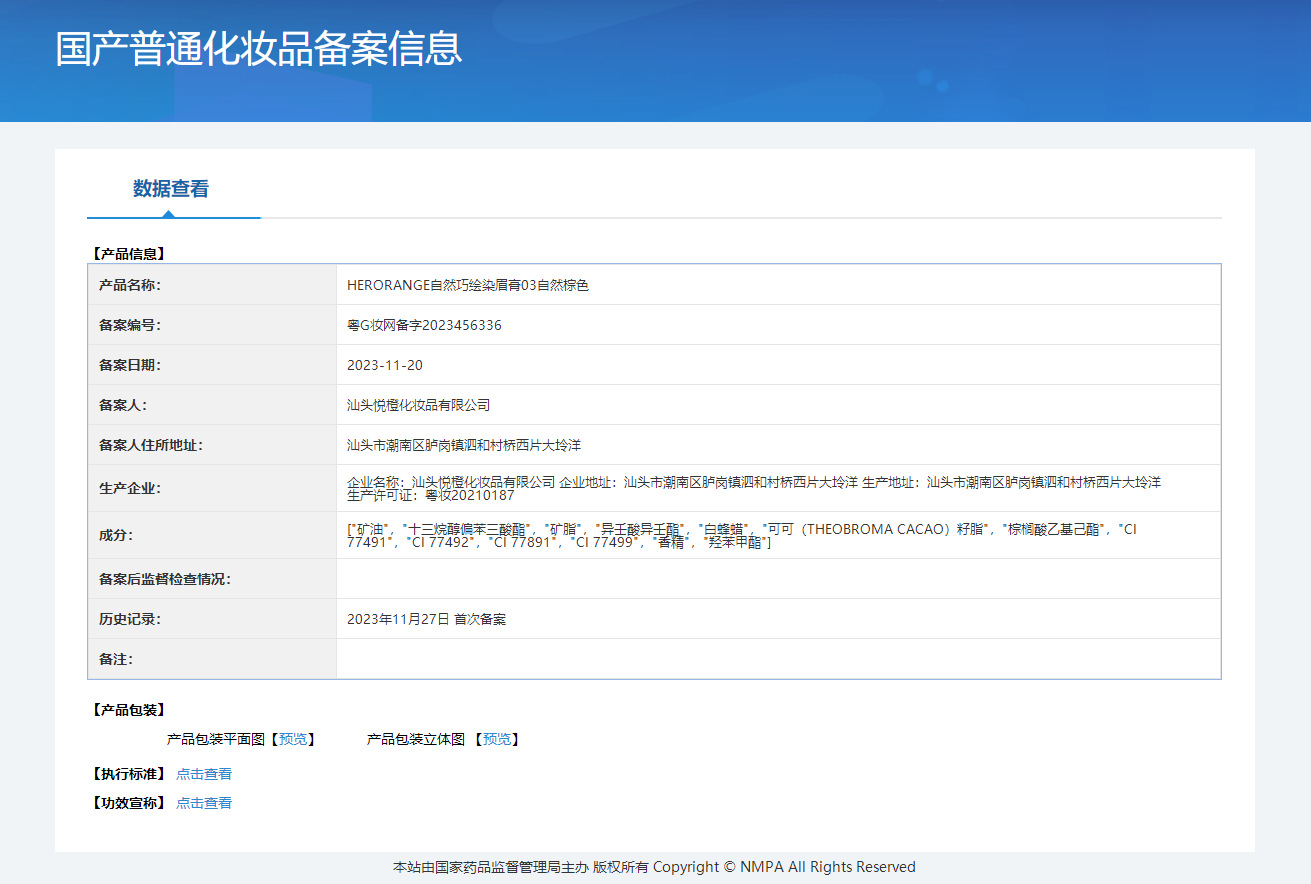This screenshot has height=884, width=1311.
Task: Select license number 粤妆20210187
Action: tap(470, 495)
